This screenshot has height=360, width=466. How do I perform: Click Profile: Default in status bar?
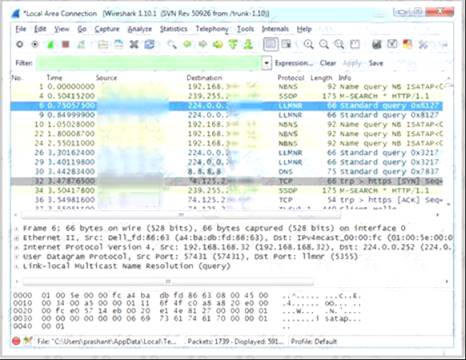314,341
